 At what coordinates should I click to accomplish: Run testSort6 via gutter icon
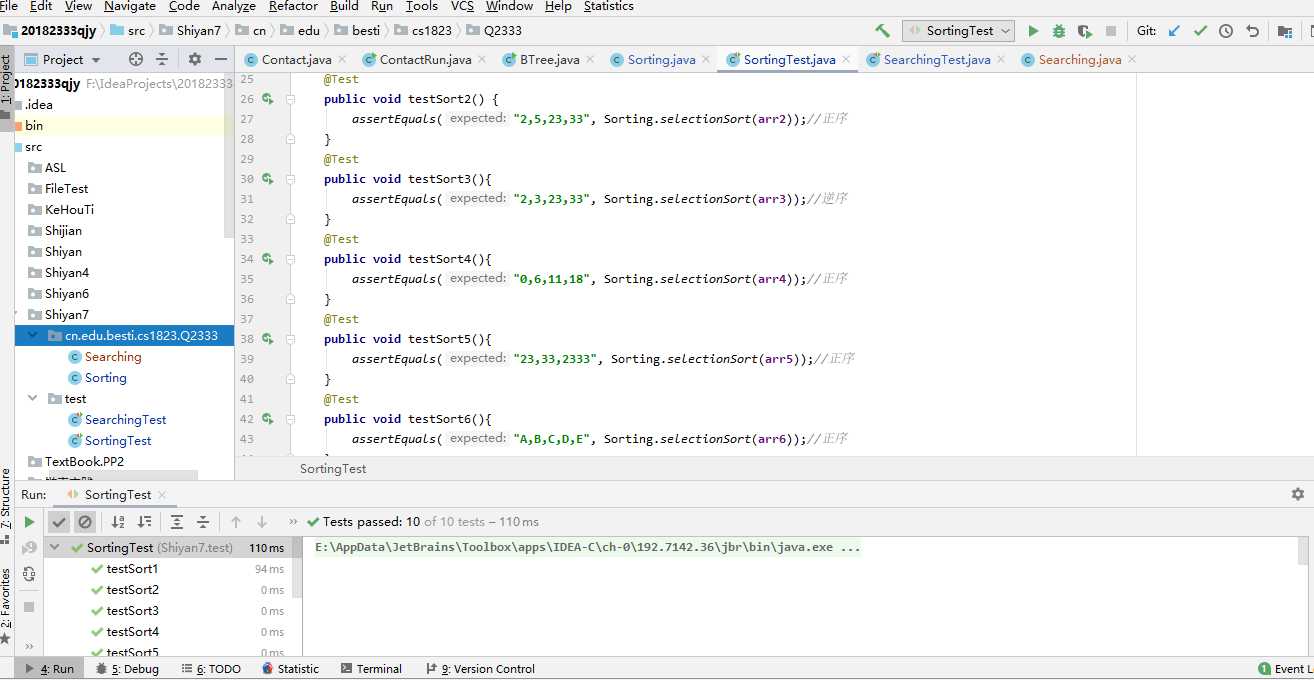268,419
